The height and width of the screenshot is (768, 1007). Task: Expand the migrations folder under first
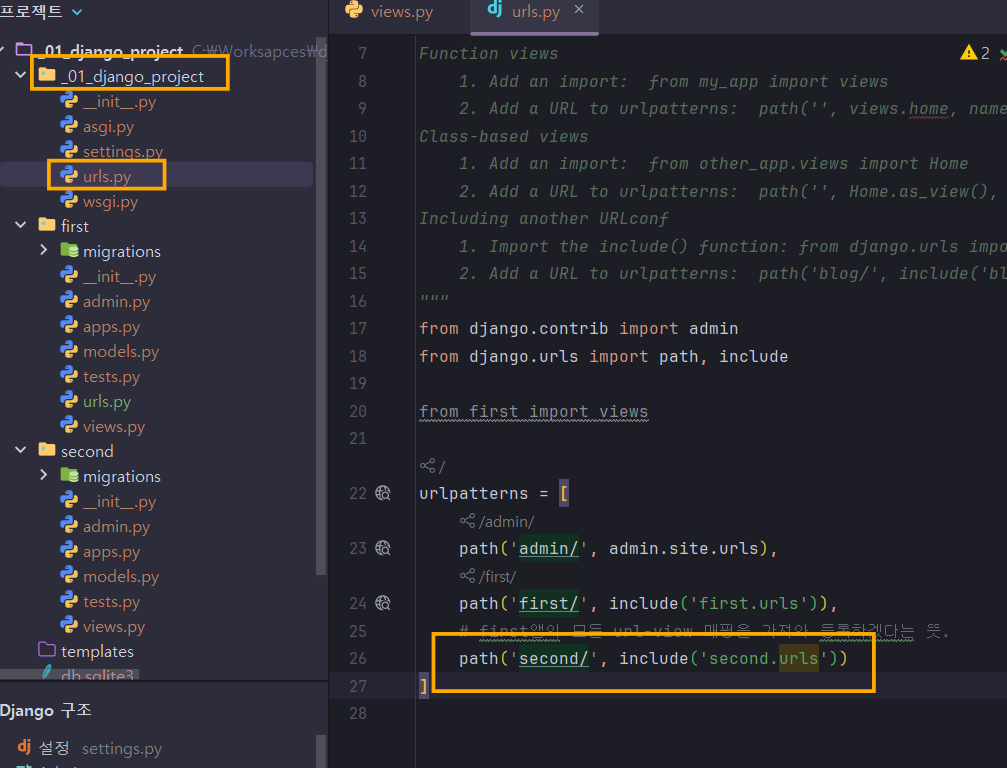click(43, 250)
